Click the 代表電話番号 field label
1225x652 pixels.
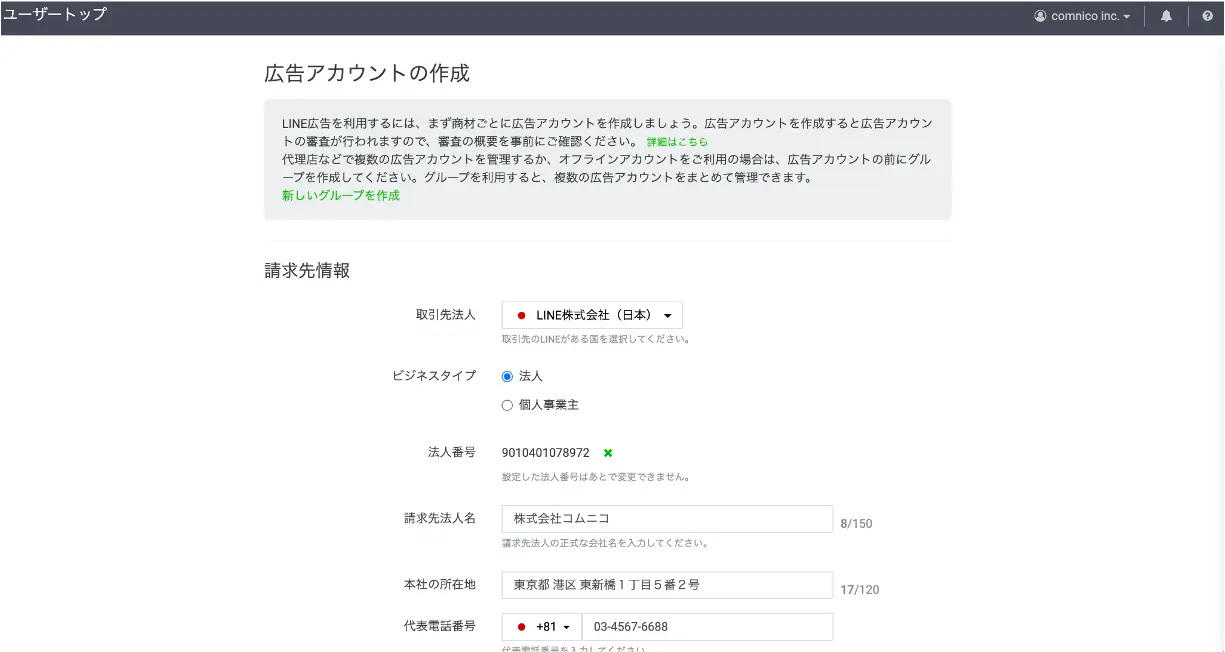440,626
